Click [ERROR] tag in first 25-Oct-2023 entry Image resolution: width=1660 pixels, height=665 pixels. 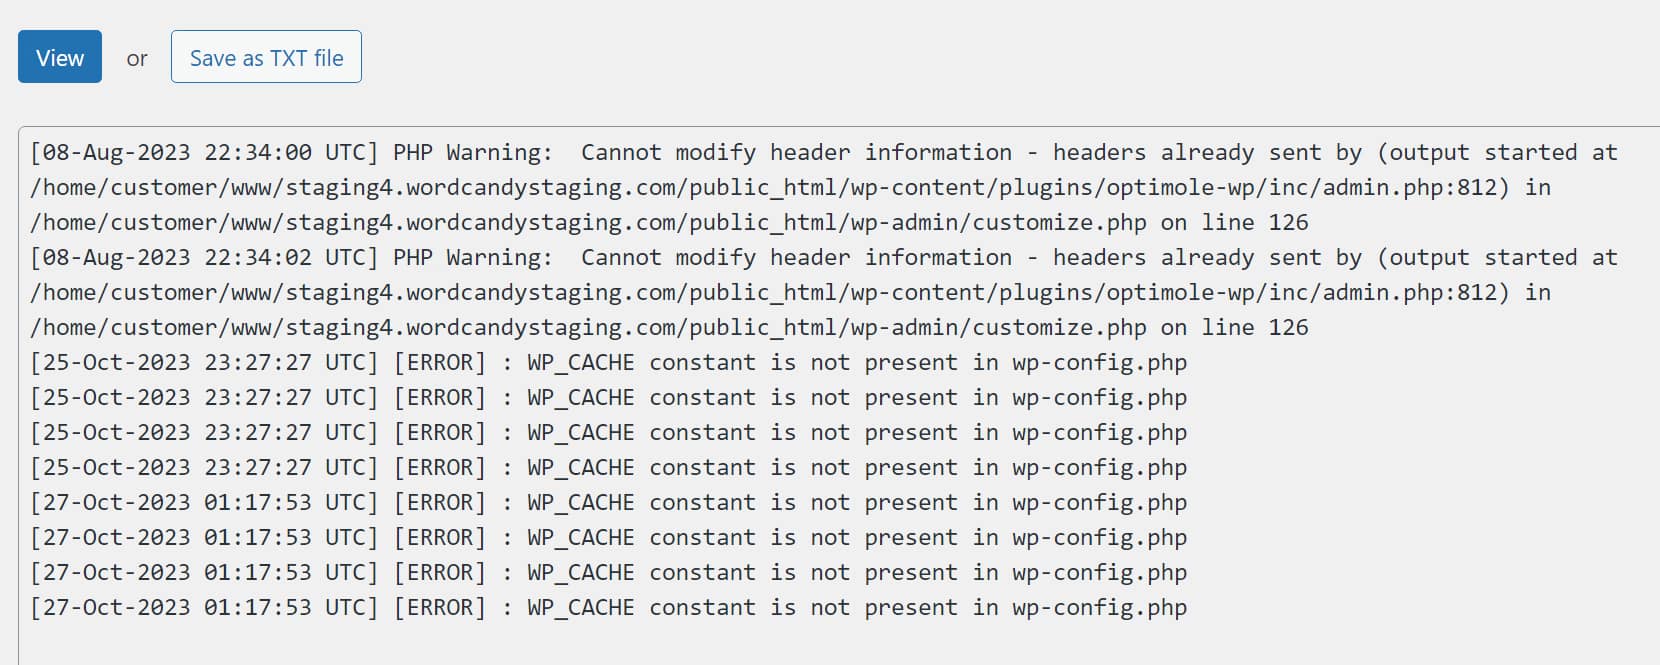439,363
